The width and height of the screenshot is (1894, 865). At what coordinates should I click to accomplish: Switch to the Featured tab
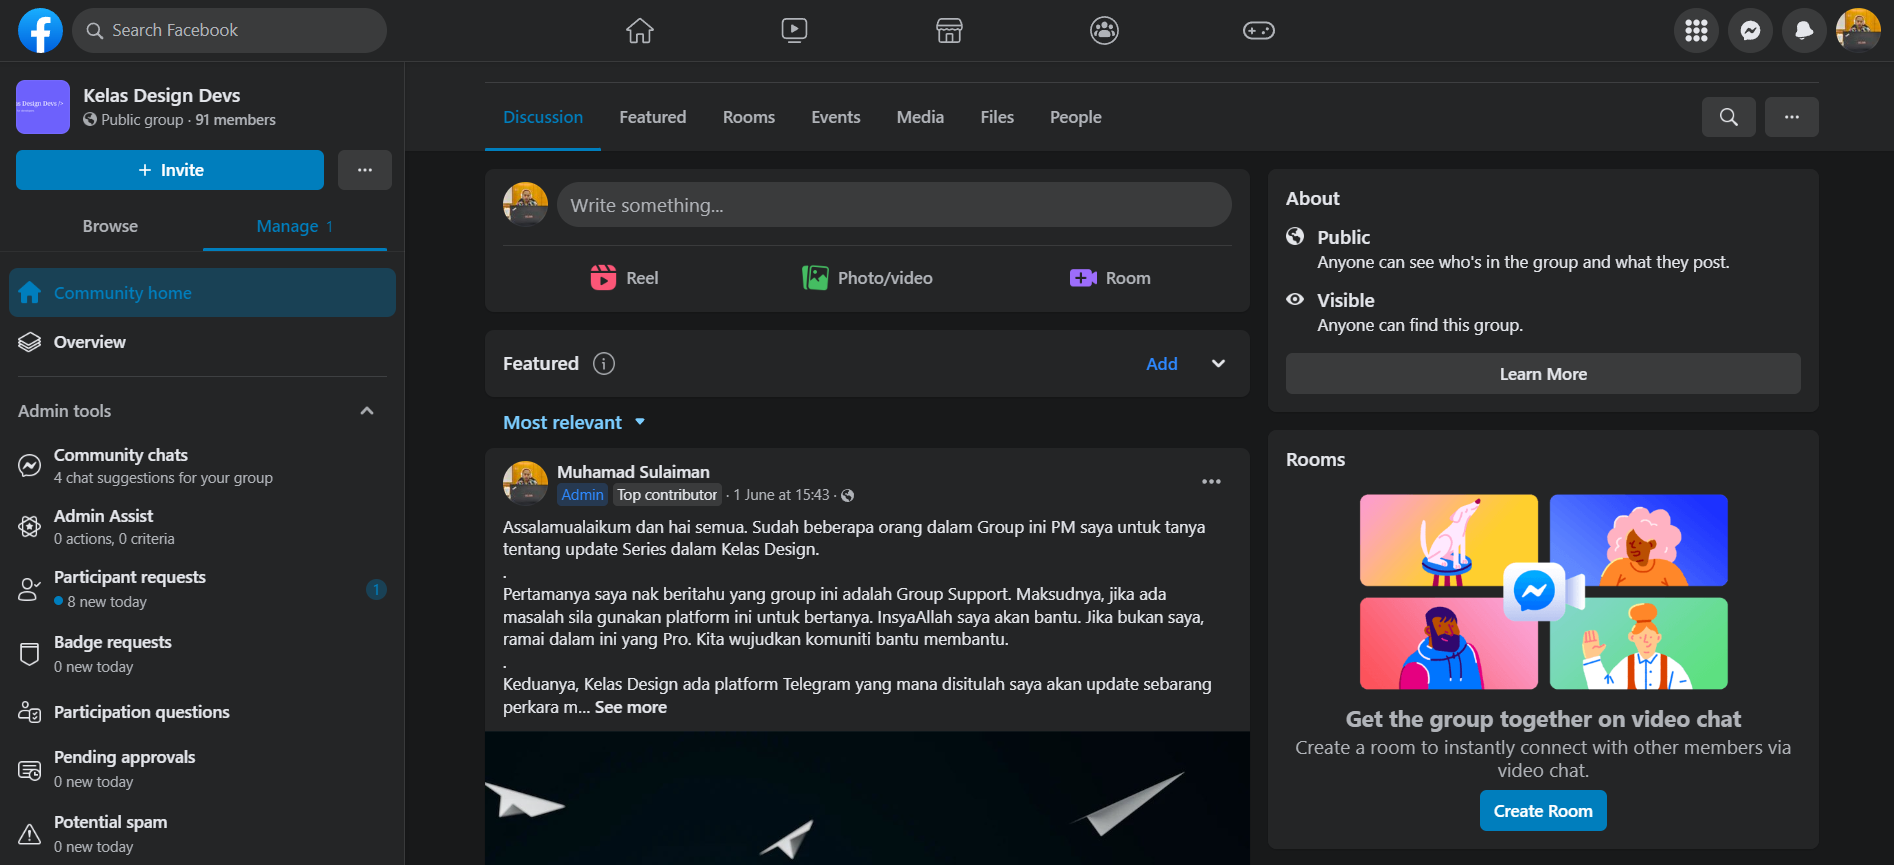[x=653, y=117]
